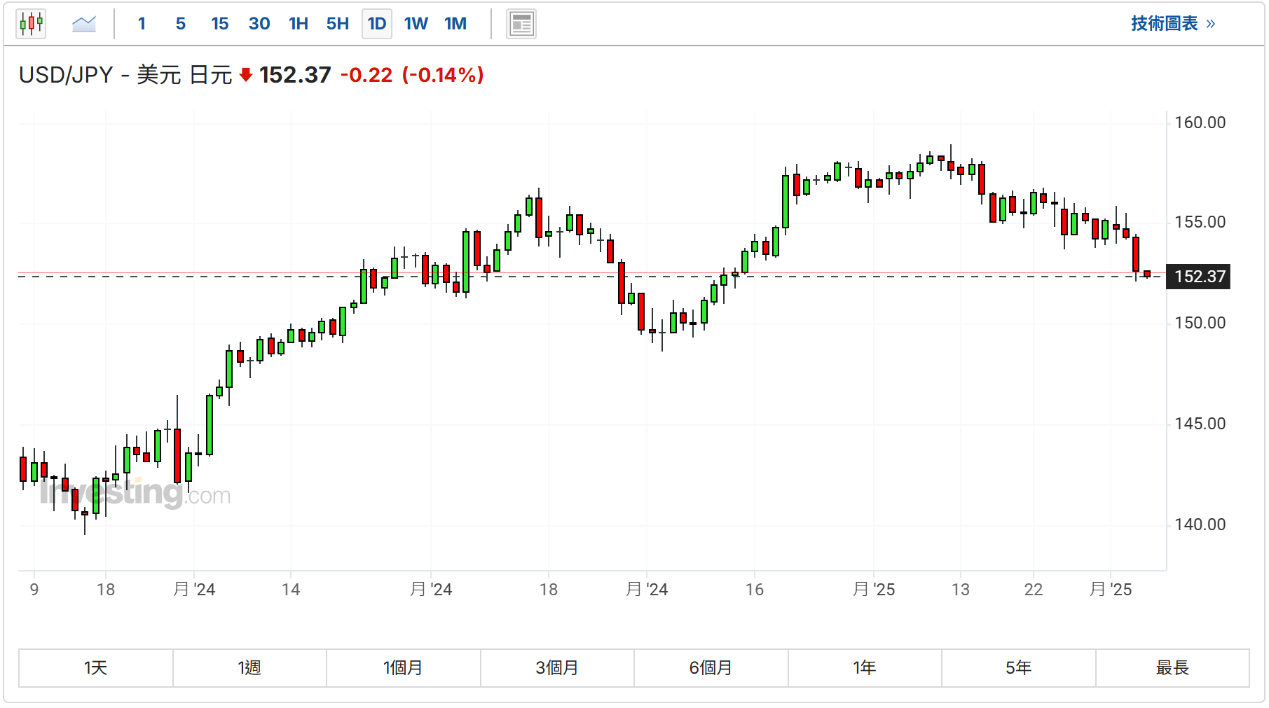Click the 152.37 price tag on axis
Screen dimensions: 1269x708
click(1199, 277)
